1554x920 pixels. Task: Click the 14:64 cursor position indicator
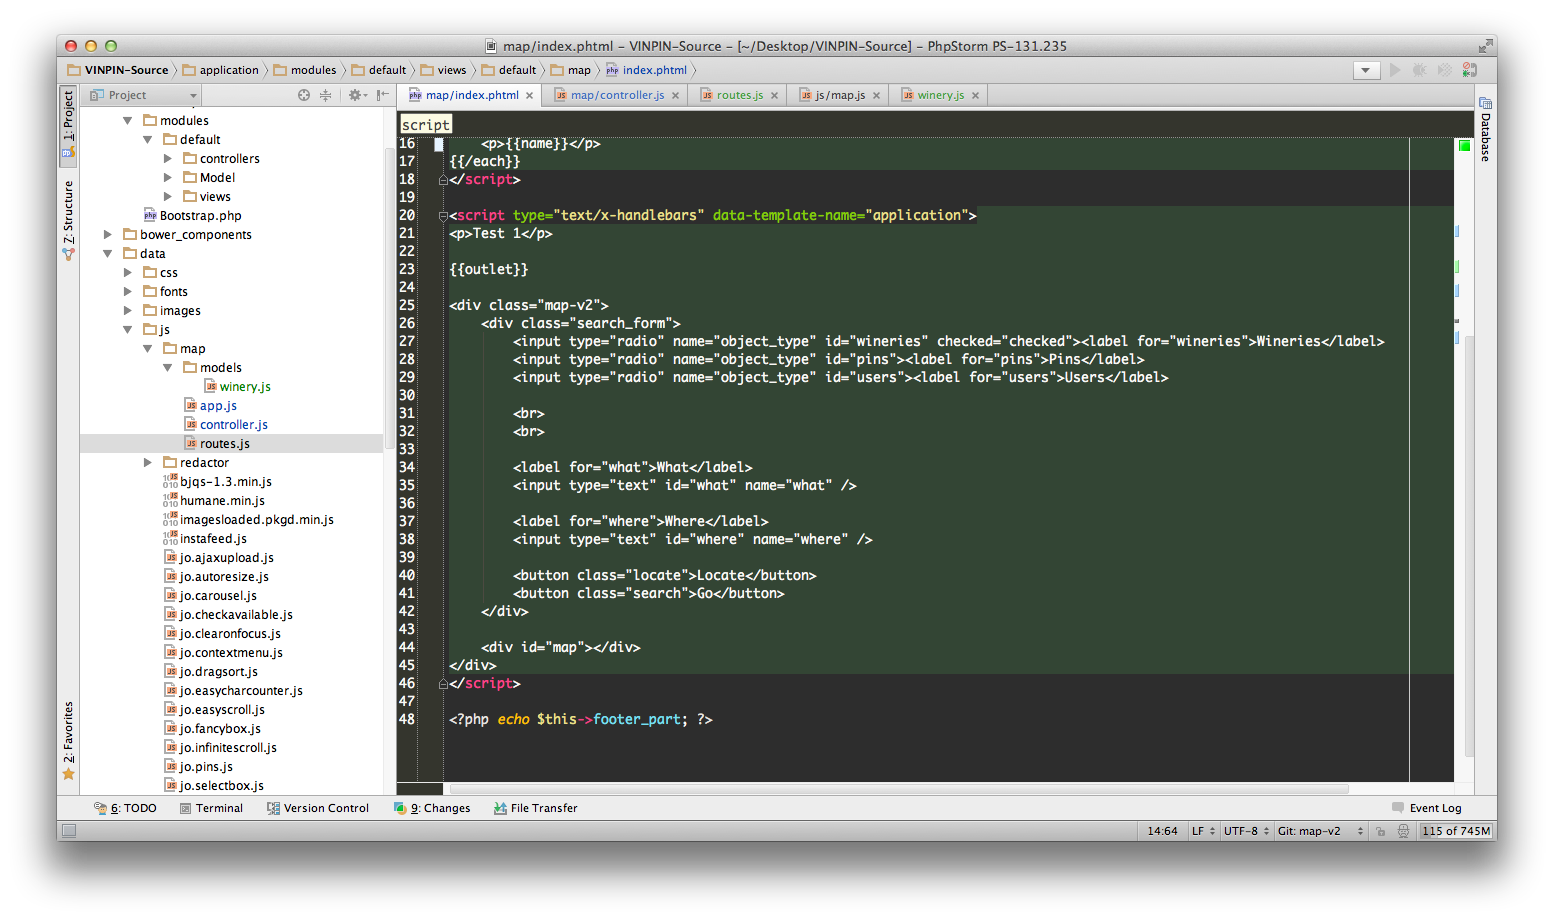click(1162, 831)
